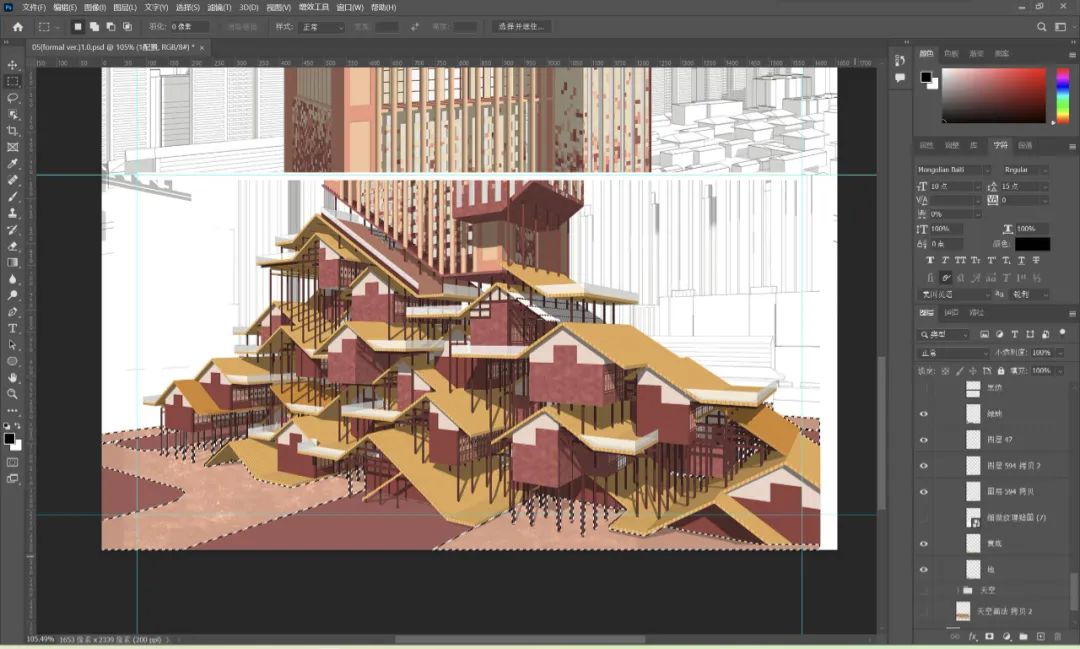
Task: Toggle visibility of the 地 layer
Action: point(924,570)
